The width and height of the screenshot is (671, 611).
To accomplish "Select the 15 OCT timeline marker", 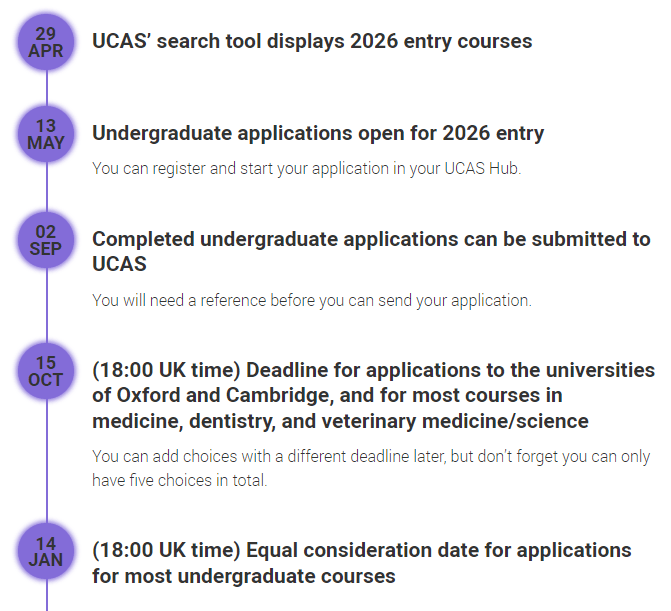I will 46,371.
